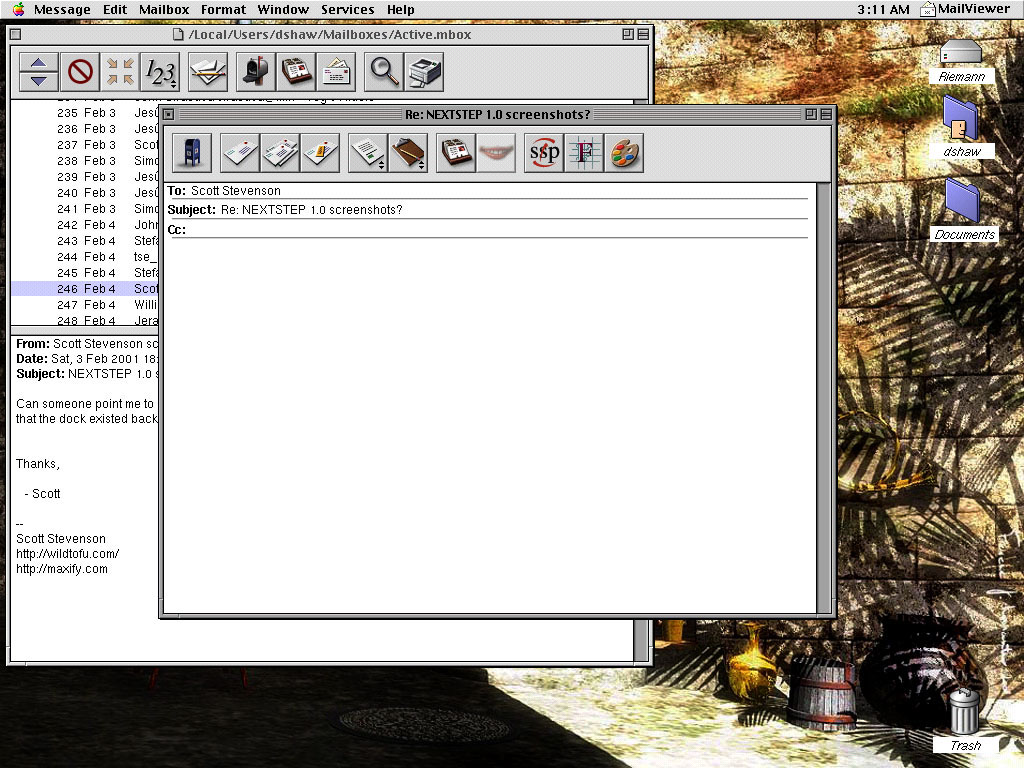Click into the To field with Scott Stevenson
1024x768 pixels.
[x=499, y=191]
